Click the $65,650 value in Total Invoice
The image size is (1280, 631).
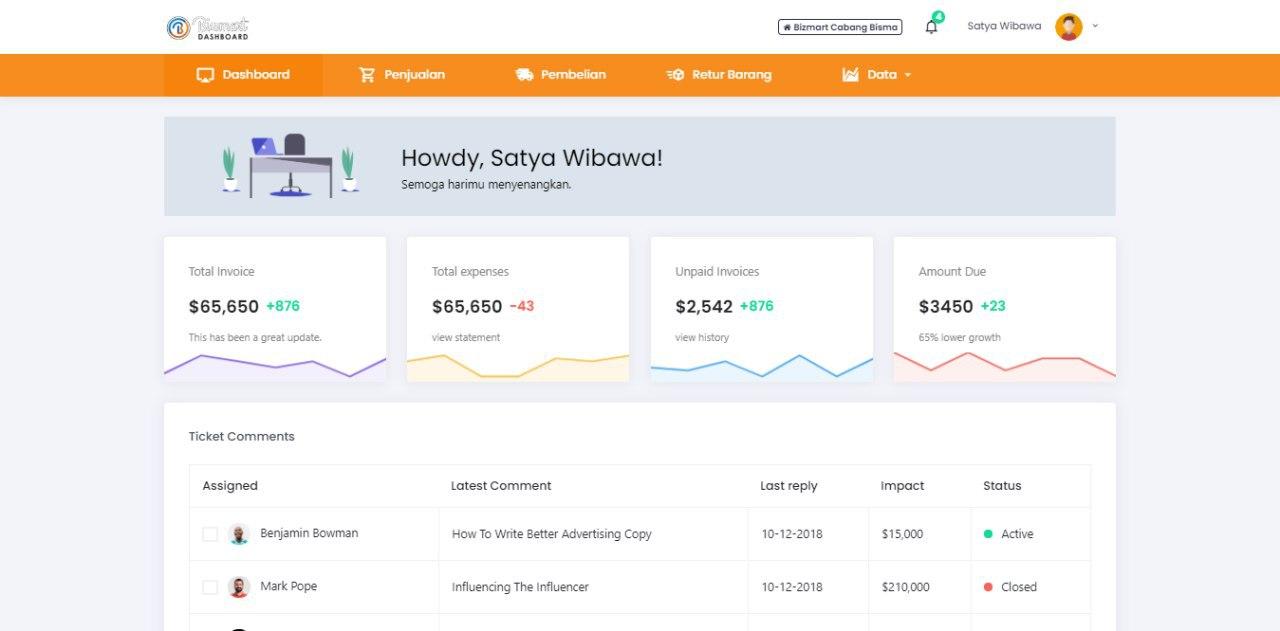tap(224, 307)
